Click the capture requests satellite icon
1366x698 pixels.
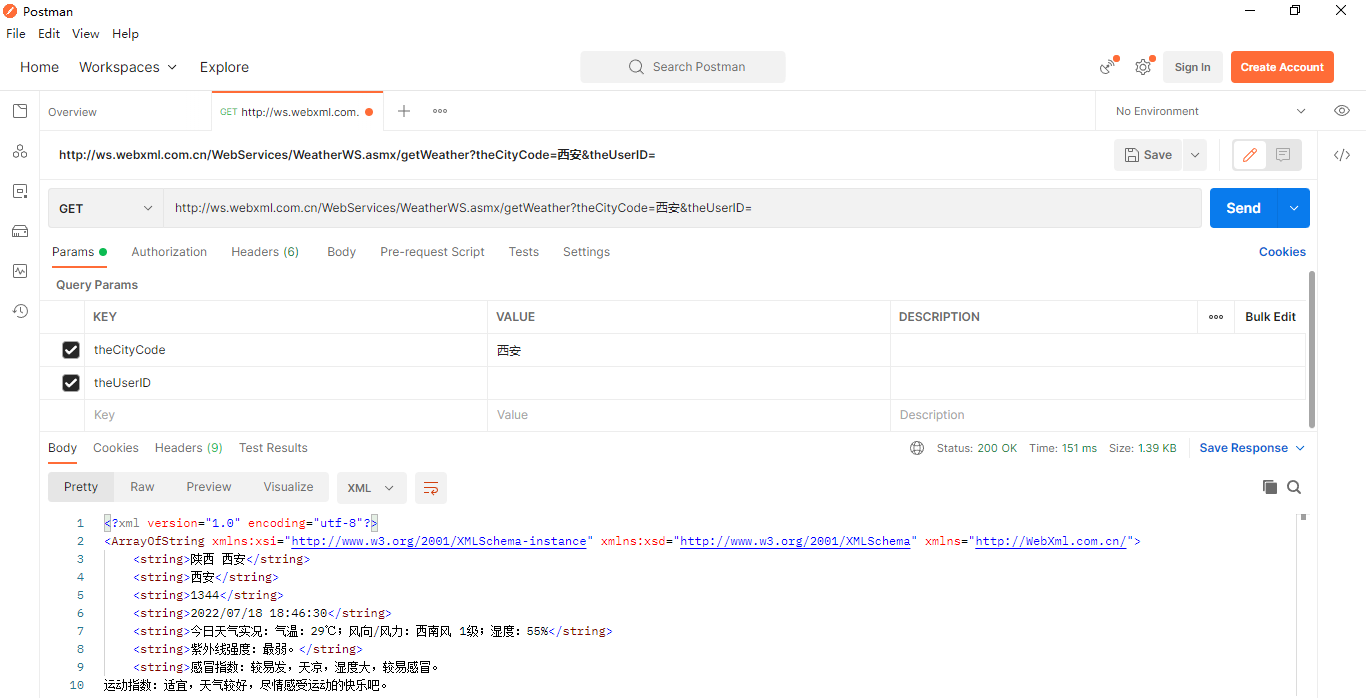(x=1108, y=67)
